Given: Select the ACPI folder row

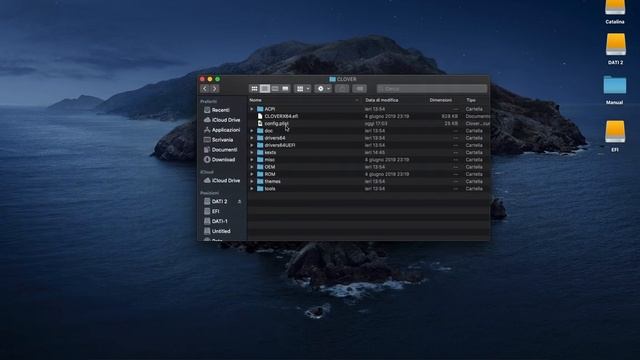Looking at the screenshot, I should point(369,109).
